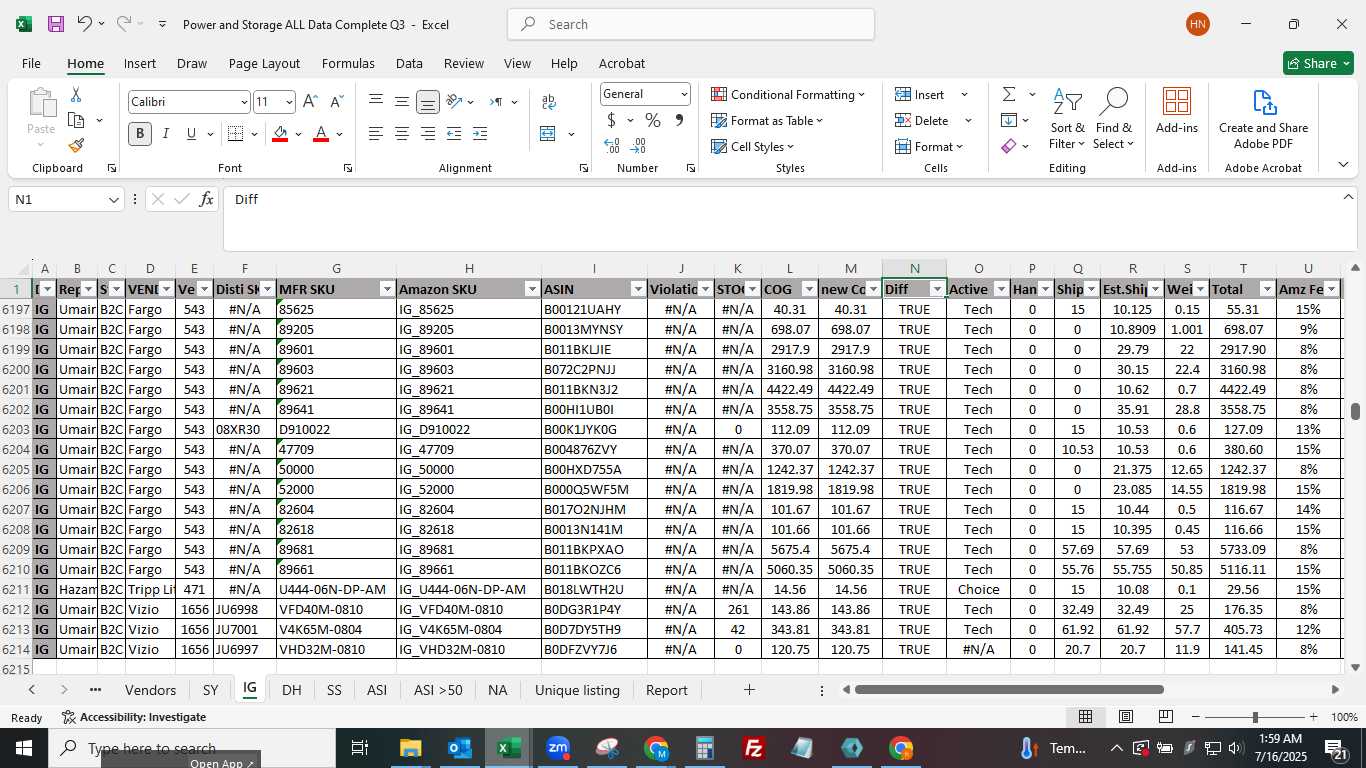Open Conditional Formatting dropdown

tap(788, 95)
